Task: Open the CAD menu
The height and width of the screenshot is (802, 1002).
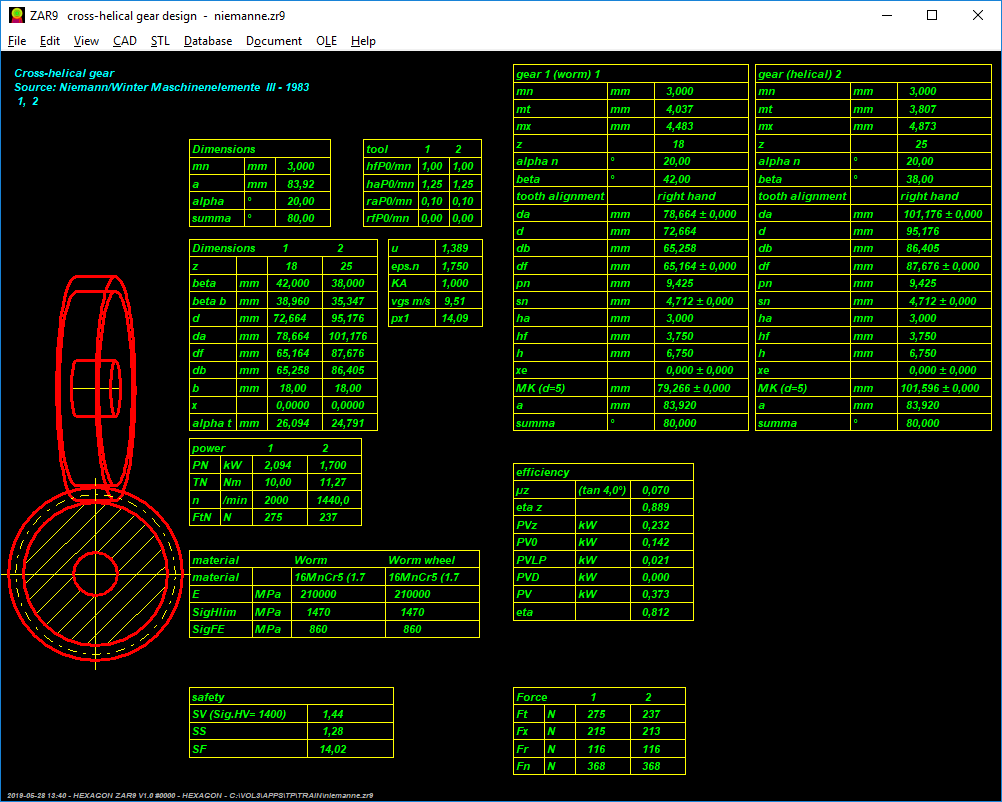Action: point(125,41)
